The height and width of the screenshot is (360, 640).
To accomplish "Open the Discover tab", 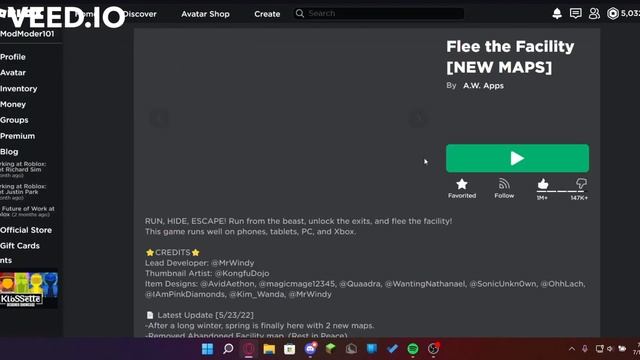I will coord(140,14).
